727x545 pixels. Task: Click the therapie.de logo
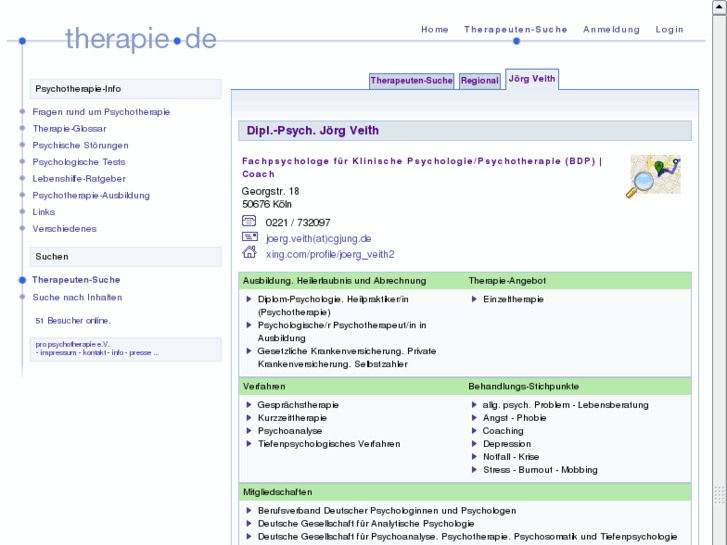140,39
